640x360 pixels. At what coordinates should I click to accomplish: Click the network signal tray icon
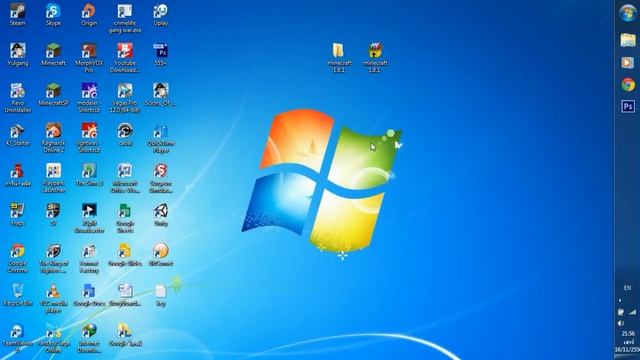point(632,312)
